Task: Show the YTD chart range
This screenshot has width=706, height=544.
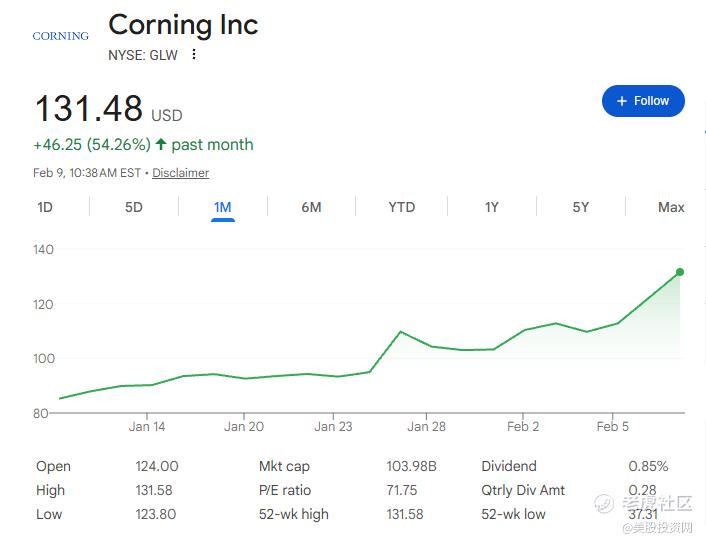Action: [401, 207]
